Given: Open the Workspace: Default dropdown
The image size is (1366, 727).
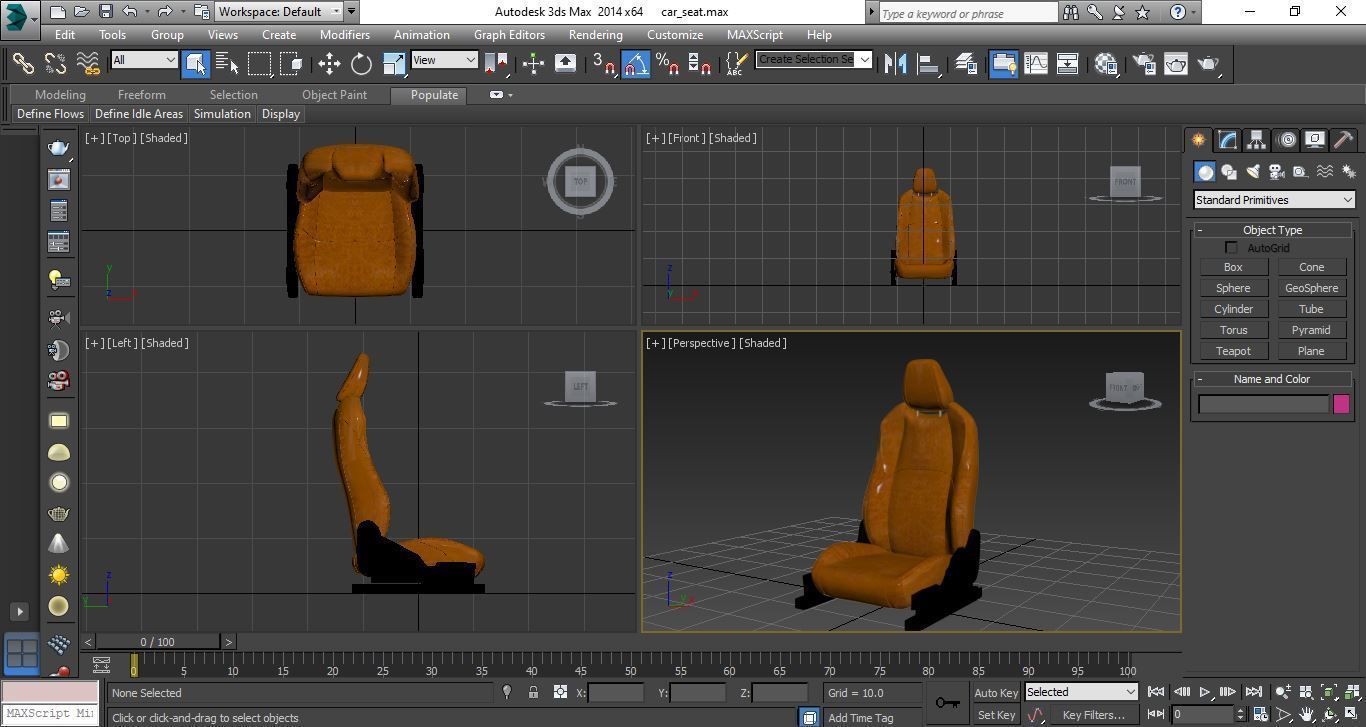Looking at the screenshot, I should pyautogui.click(x=280, y=12).
